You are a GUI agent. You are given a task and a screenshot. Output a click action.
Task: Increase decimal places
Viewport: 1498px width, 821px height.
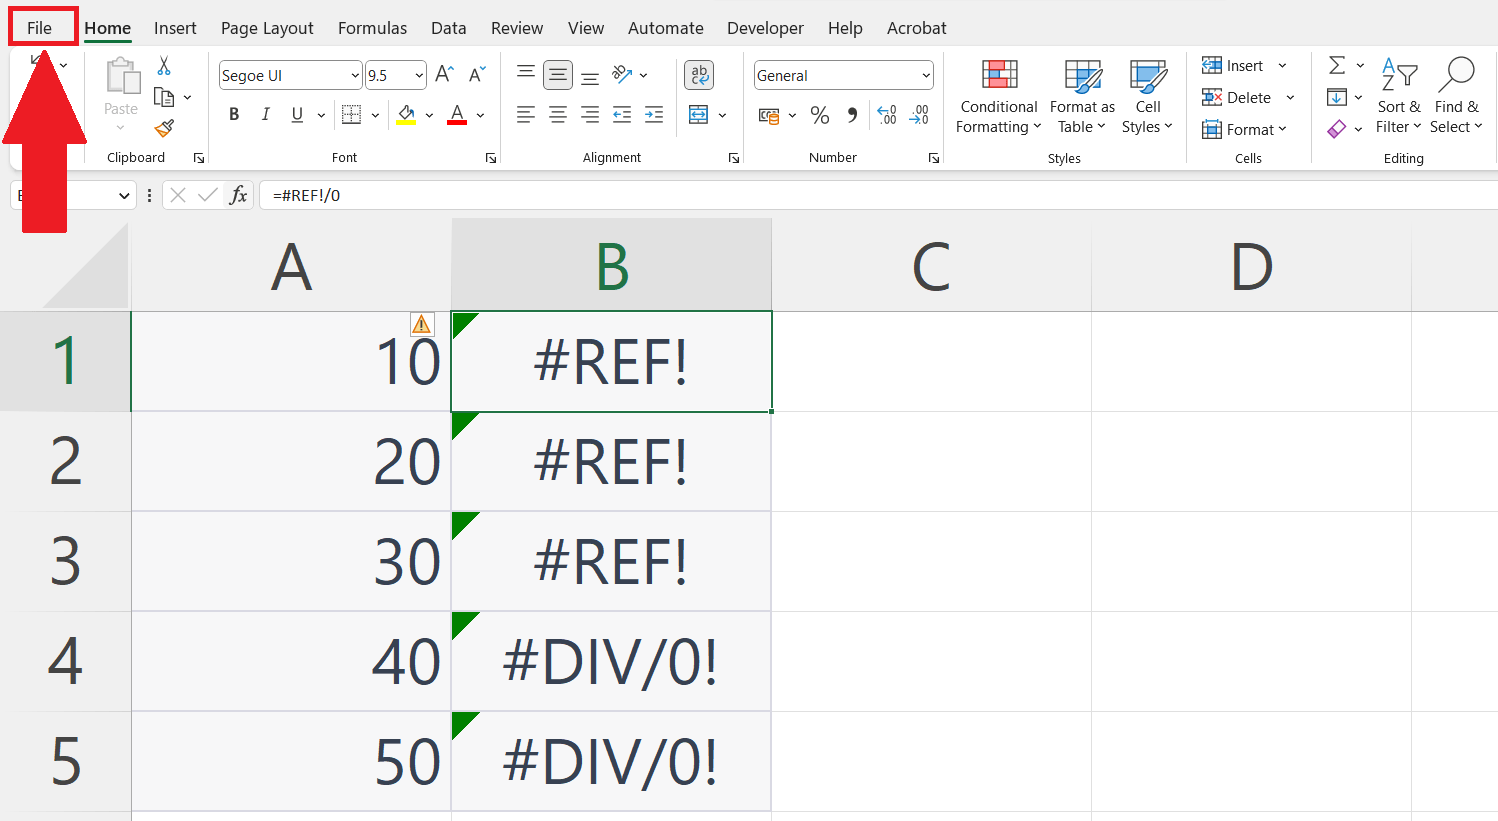pos(885,115)
